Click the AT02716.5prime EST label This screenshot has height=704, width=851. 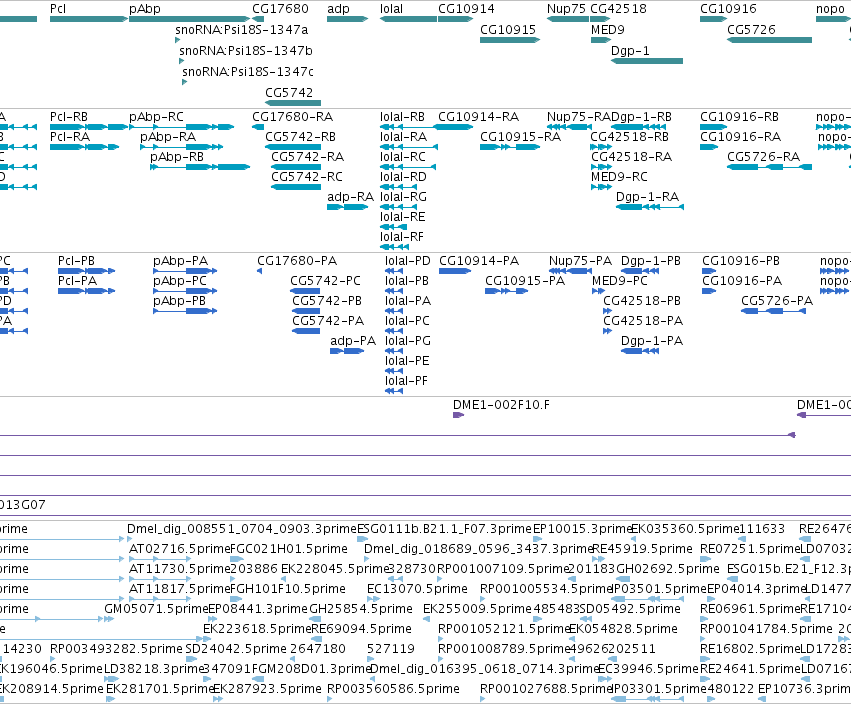click(180, 549)
